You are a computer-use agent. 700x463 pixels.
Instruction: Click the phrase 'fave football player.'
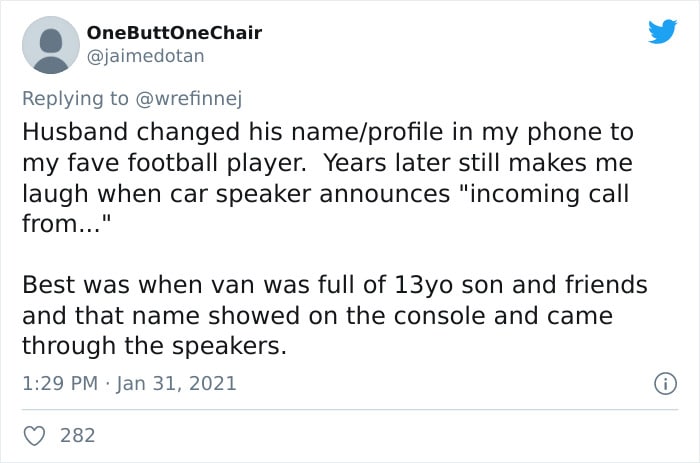click(187, 163)
